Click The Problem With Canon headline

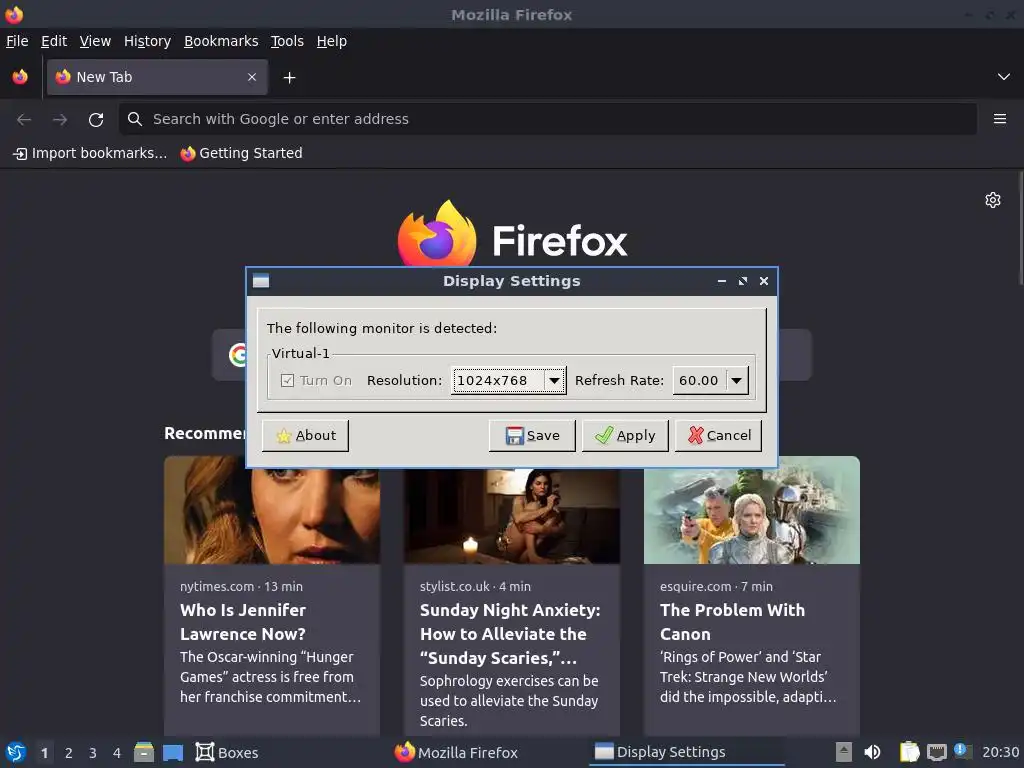coord(732,622)
